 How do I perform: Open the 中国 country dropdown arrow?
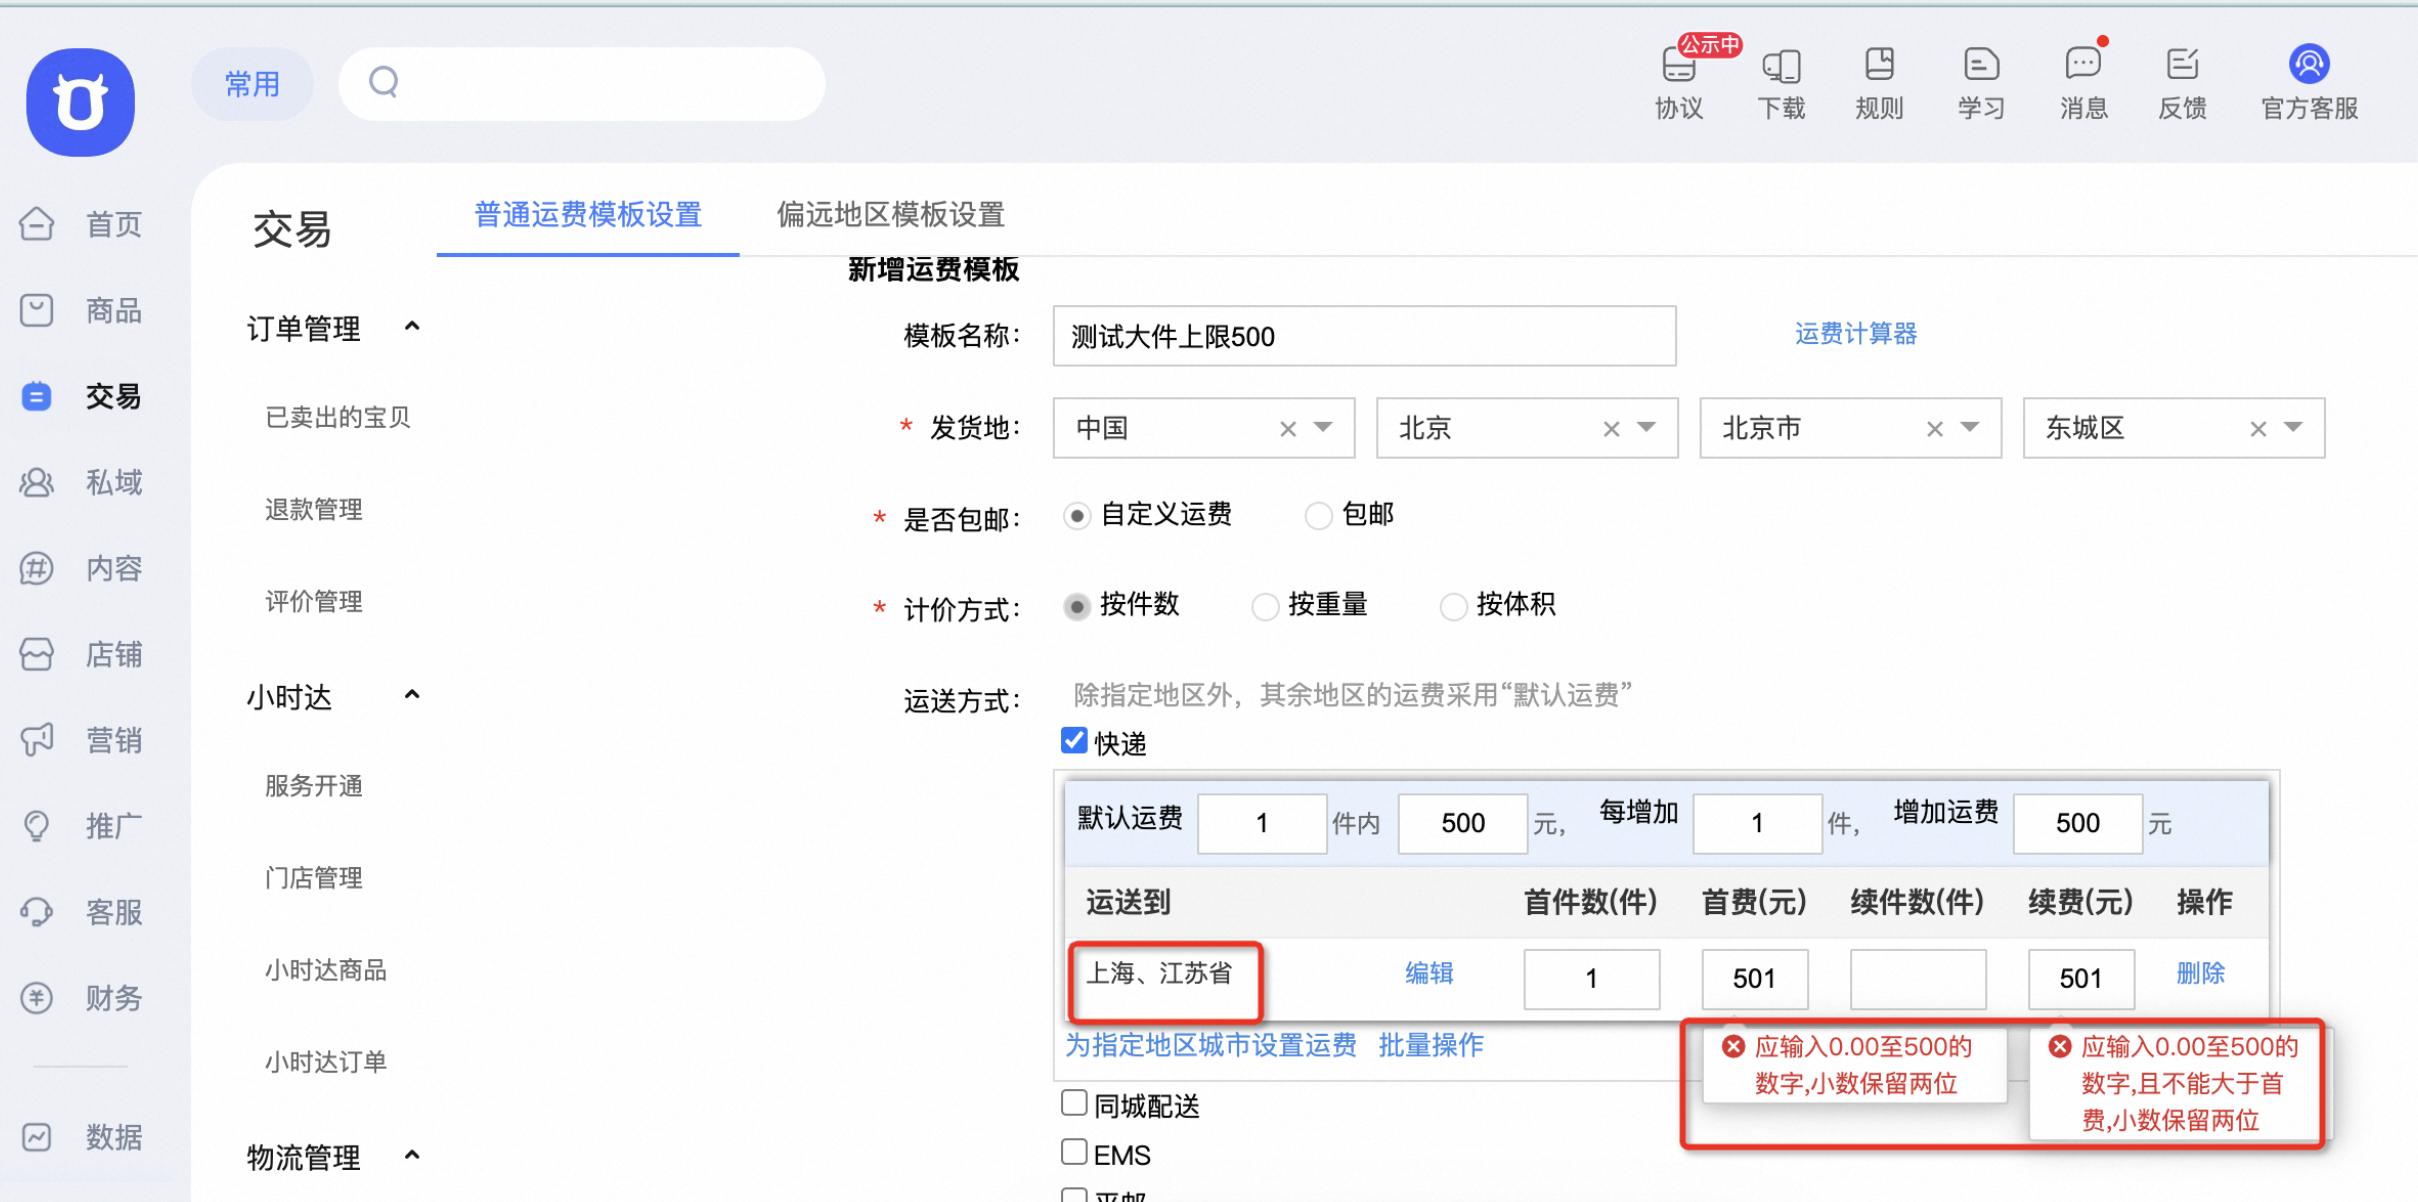pos(1323,428)
